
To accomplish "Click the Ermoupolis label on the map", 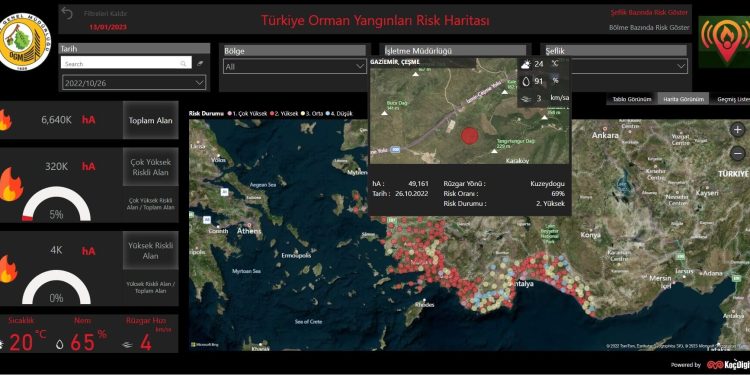I will (297, 255).
